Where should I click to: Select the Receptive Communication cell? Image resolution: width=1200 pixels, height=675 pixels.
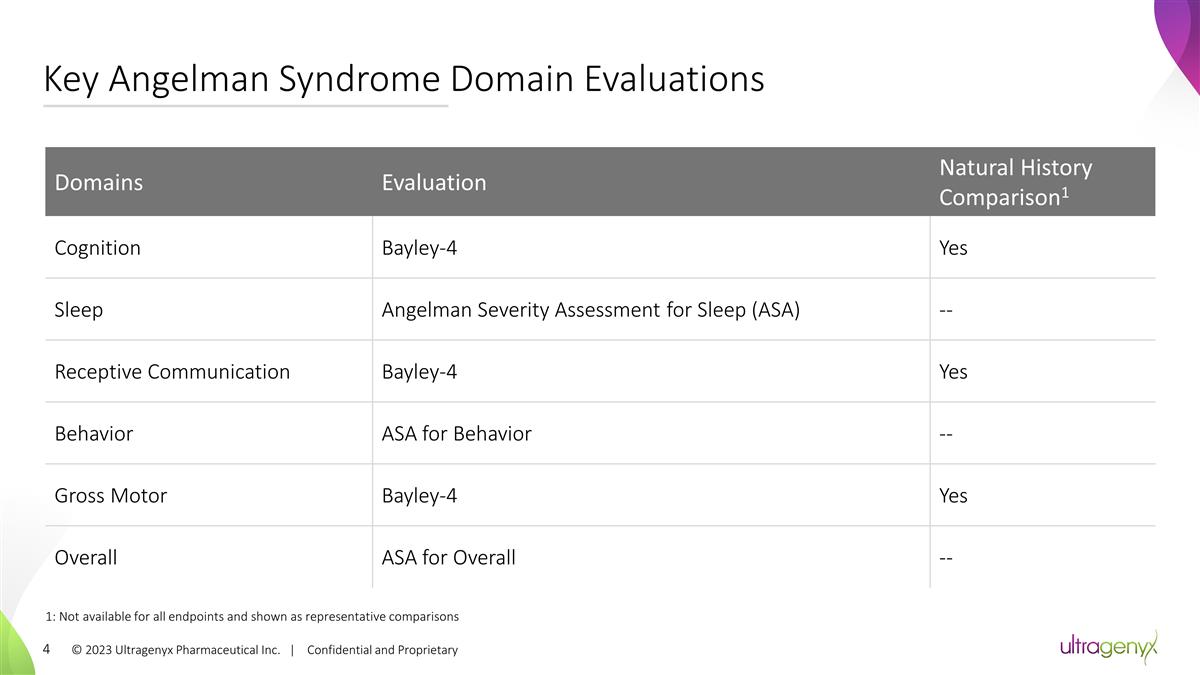pos(172,372)
